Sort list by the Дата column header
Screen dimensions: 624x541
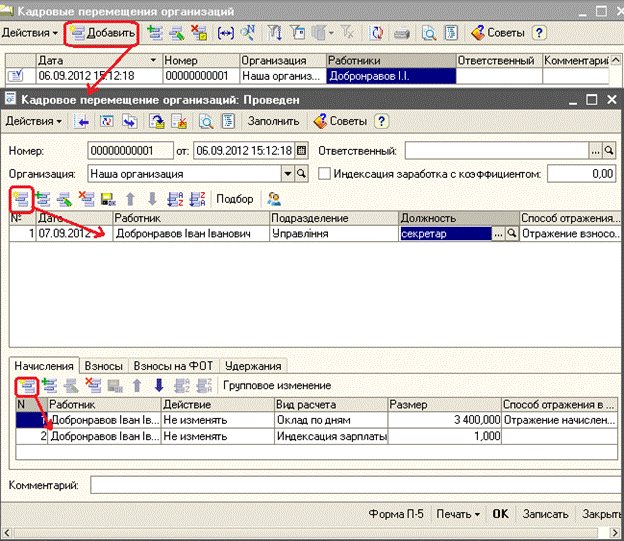click(x=99, y=61)
